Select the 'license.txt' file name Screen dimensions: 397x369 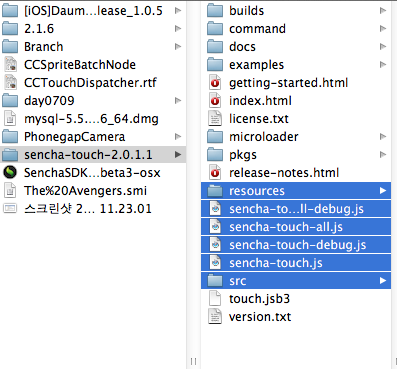pyautogui.click(x=259, y=119)
